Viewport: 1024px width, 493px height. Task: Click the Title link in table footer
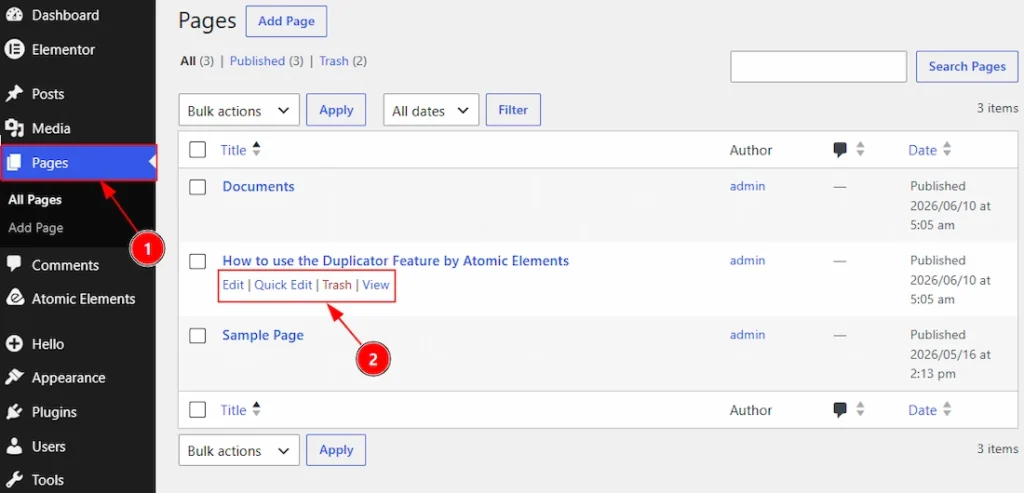[233, 410]
